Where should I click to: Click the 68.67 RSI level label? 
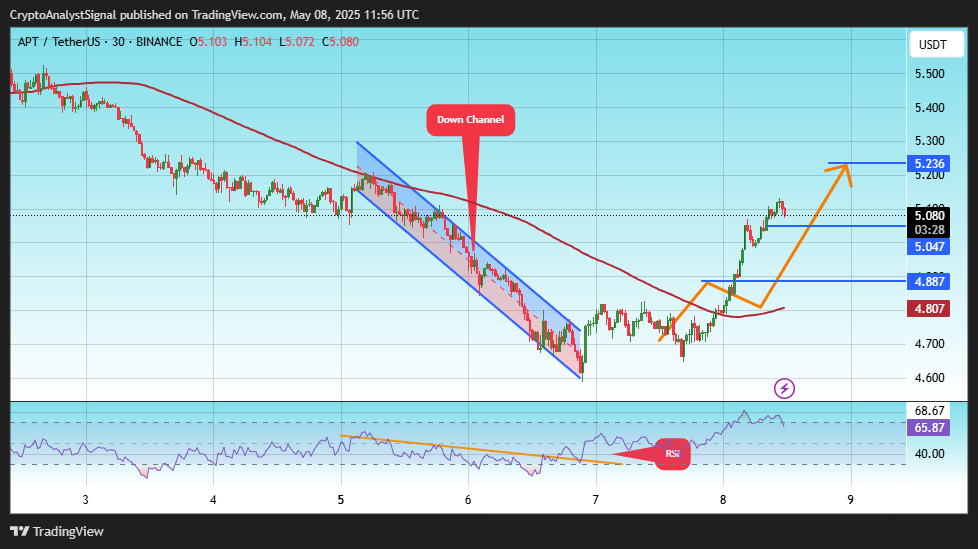[929, 411]
